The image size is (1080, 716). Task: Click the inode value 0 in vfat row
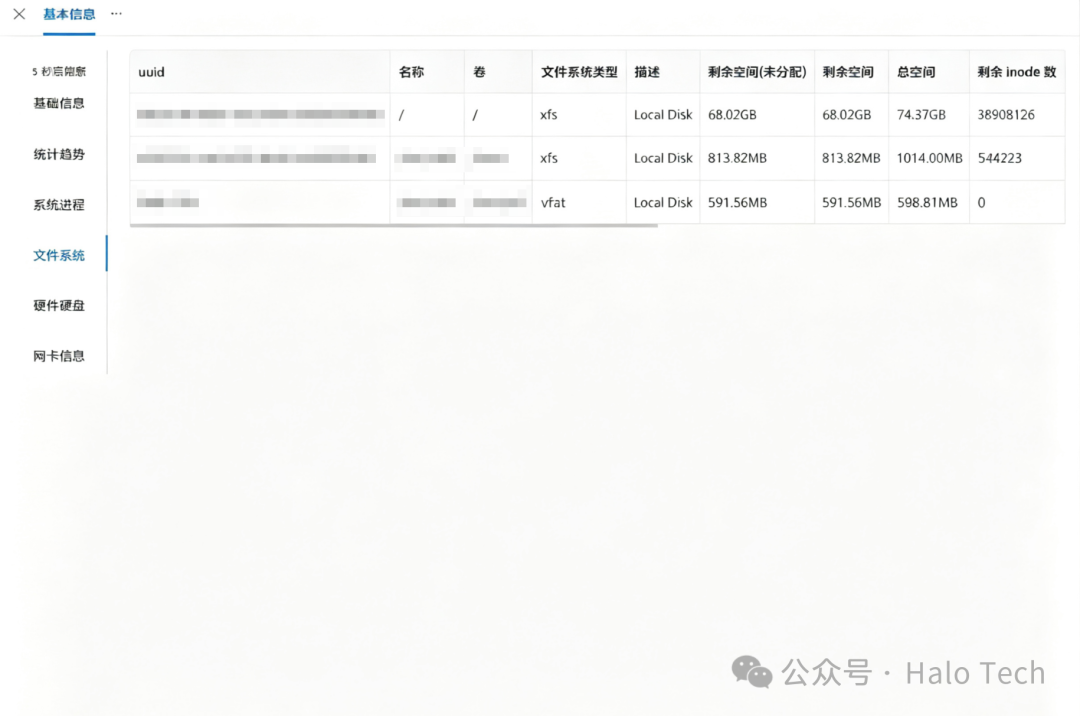click(982, 202)
